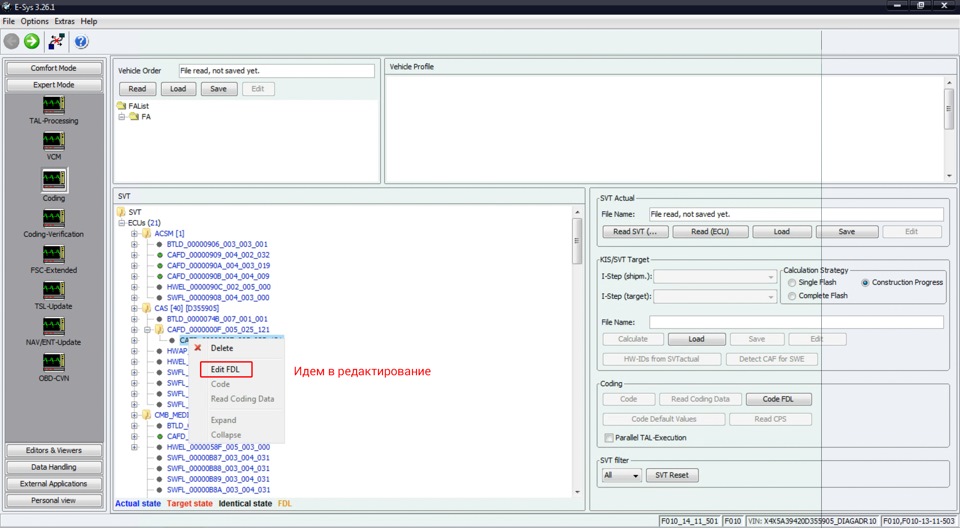Collapse the ECUs (21) tree node
Screen dimensions: 960x528
pos(122,223)
